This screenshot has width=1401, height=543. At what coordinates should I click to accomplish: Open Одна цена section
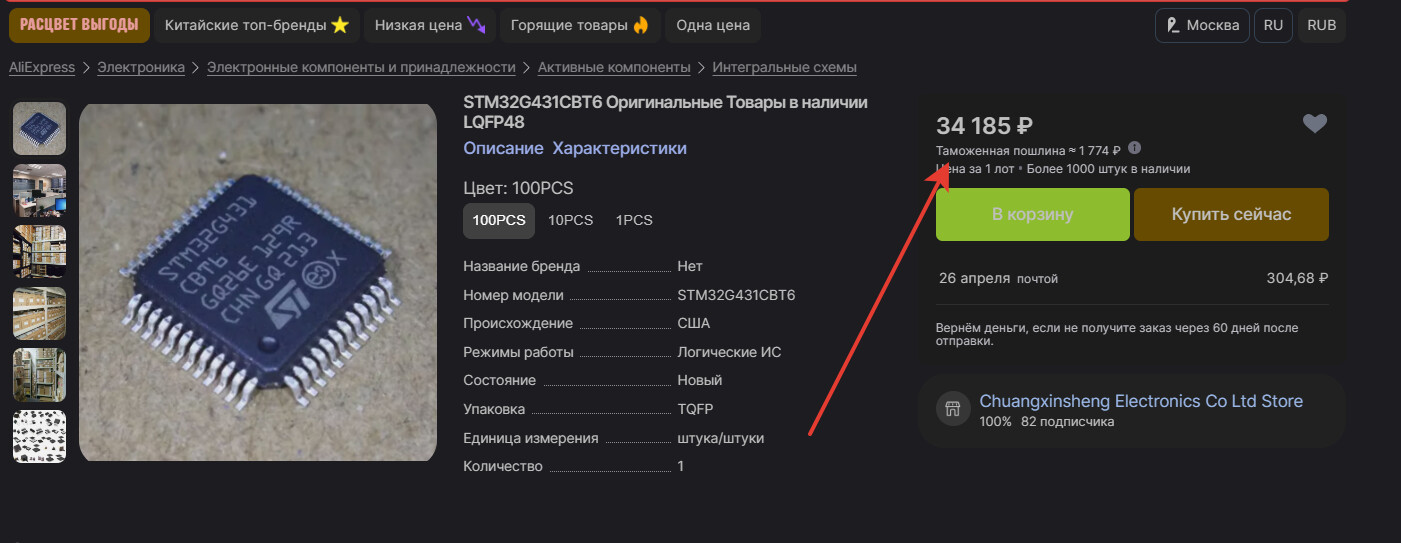[x=713, y=25]
